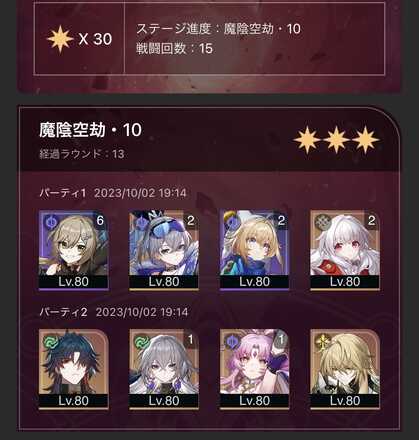Open the blonde character portrait in Party 1

(255, 250)
